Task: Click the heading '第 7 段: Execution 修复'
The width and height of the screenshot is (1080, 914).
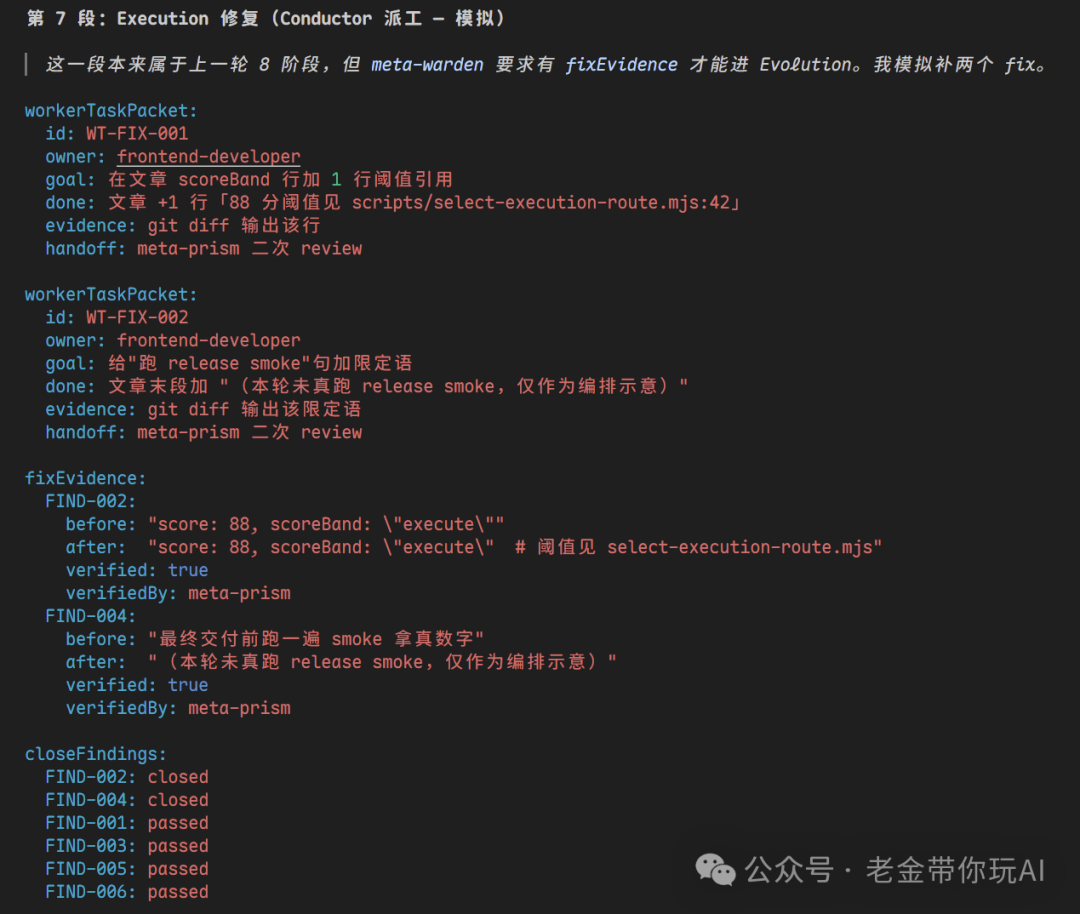Action: pos(143,19)
